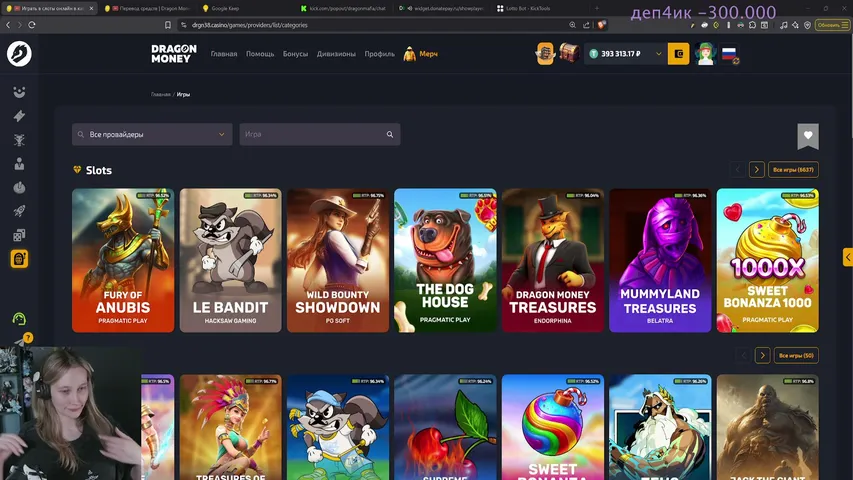
Task: Open 'Дивизионы' navigation item
Action: pos(336,54)
